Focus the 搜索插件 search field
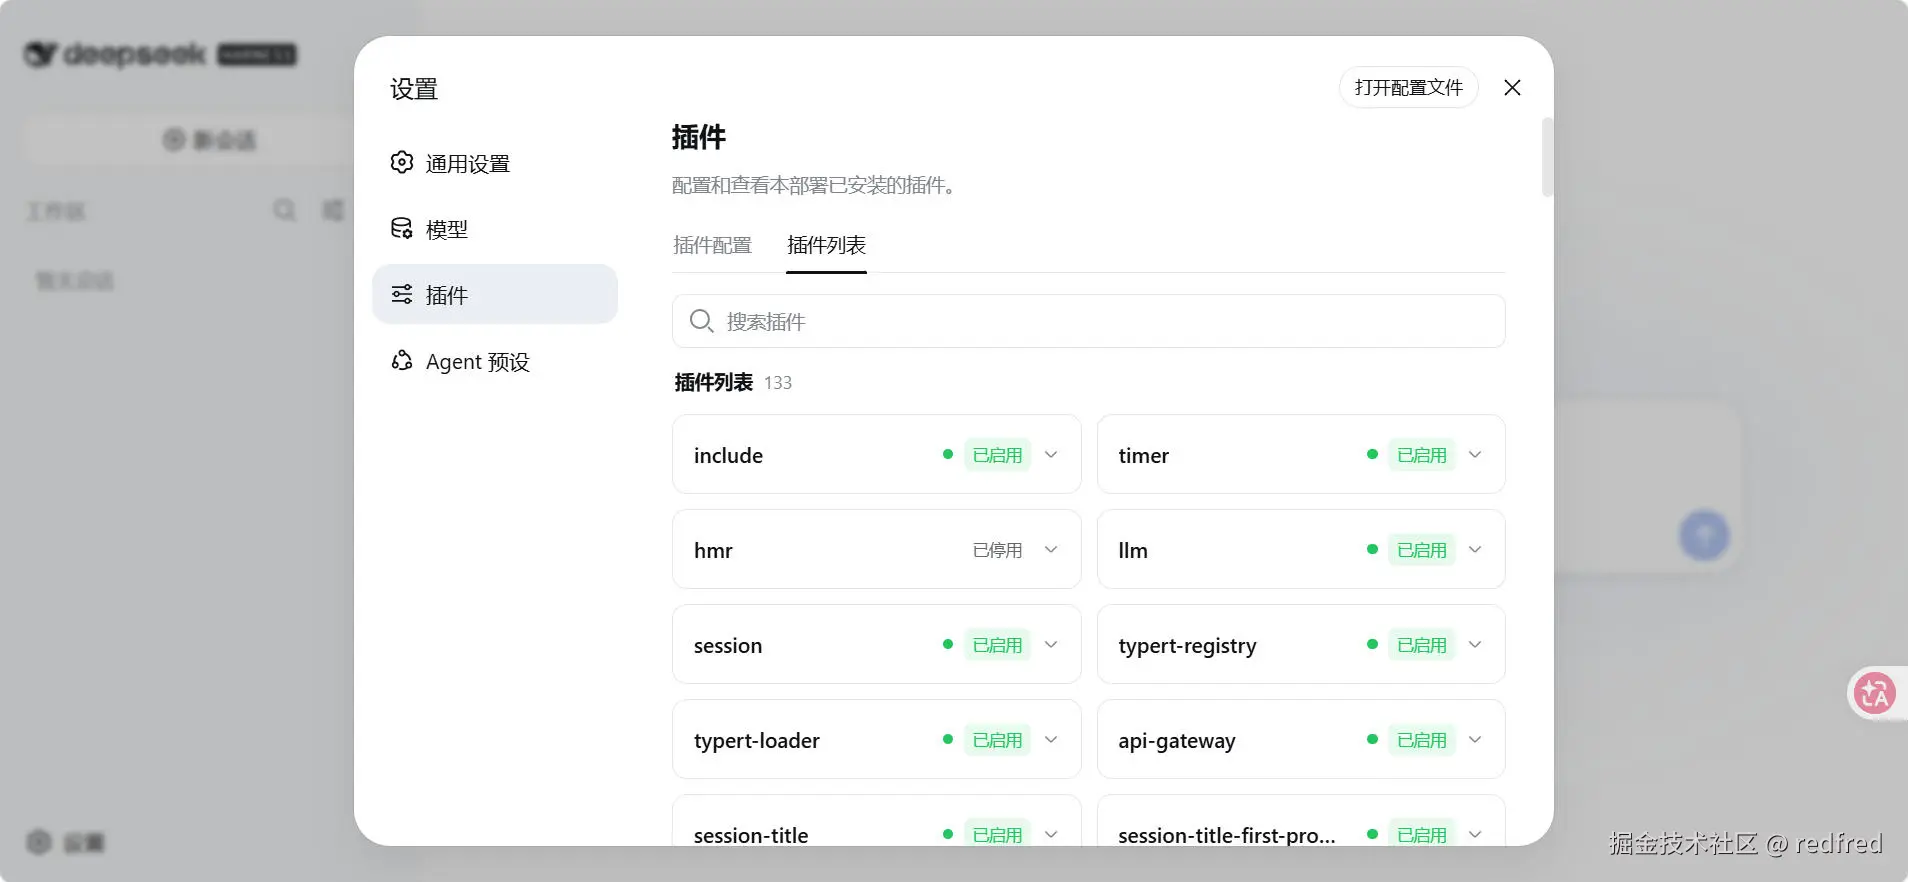 1088,321
